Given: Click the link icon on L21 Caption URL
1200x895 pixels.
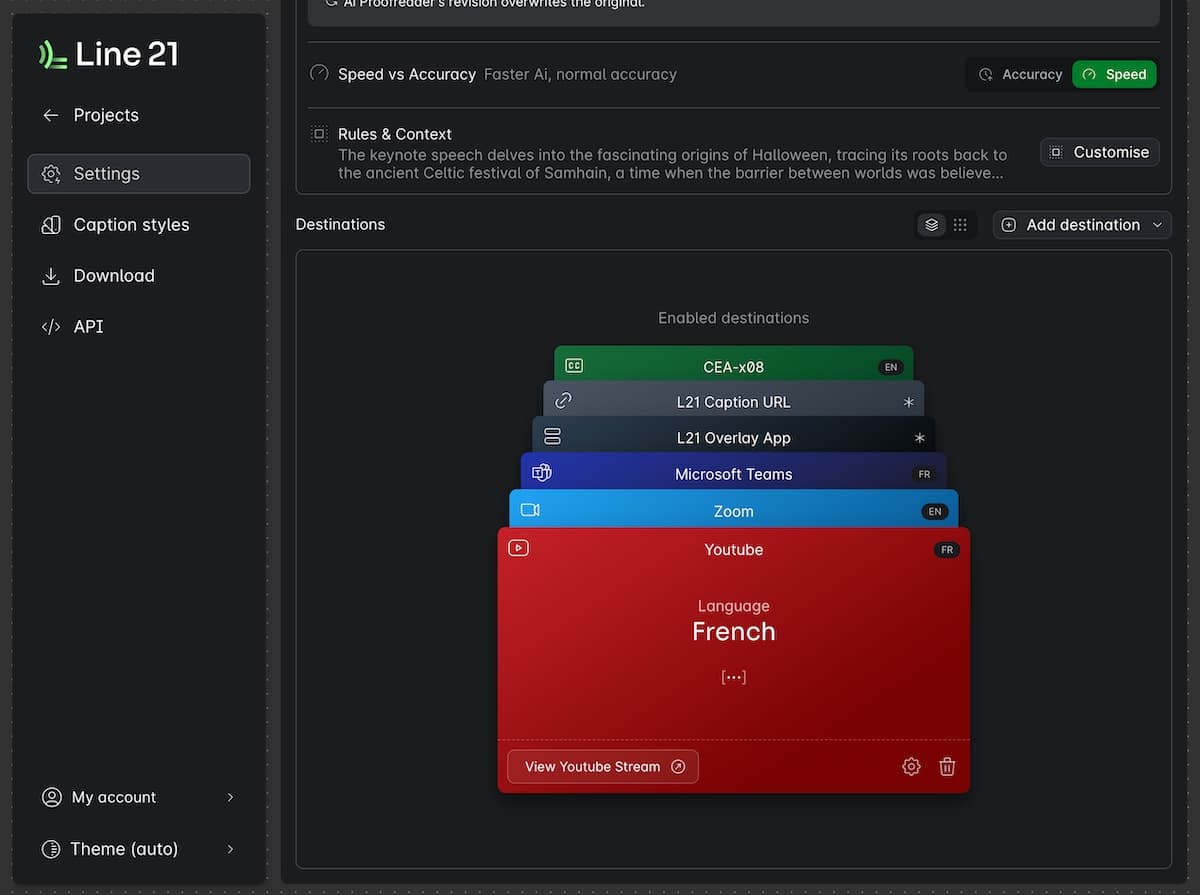Looking at the screenshot, I should 563,401.
